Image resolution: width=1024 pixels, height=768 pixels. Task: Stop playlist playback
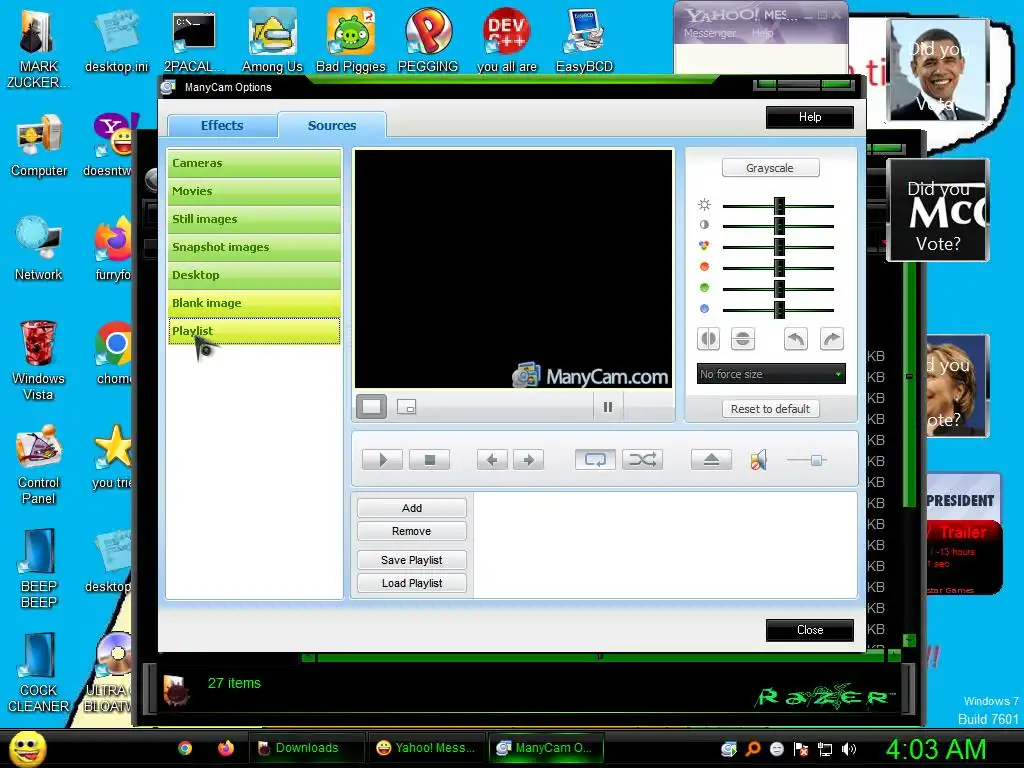430,460
